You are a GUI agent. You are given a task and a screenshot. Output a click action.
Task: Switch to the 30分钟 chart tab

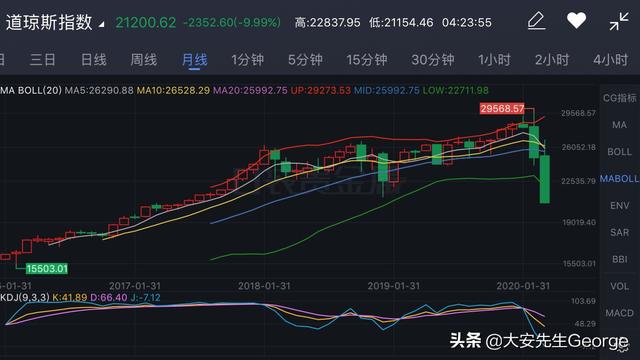click(433, 60)
